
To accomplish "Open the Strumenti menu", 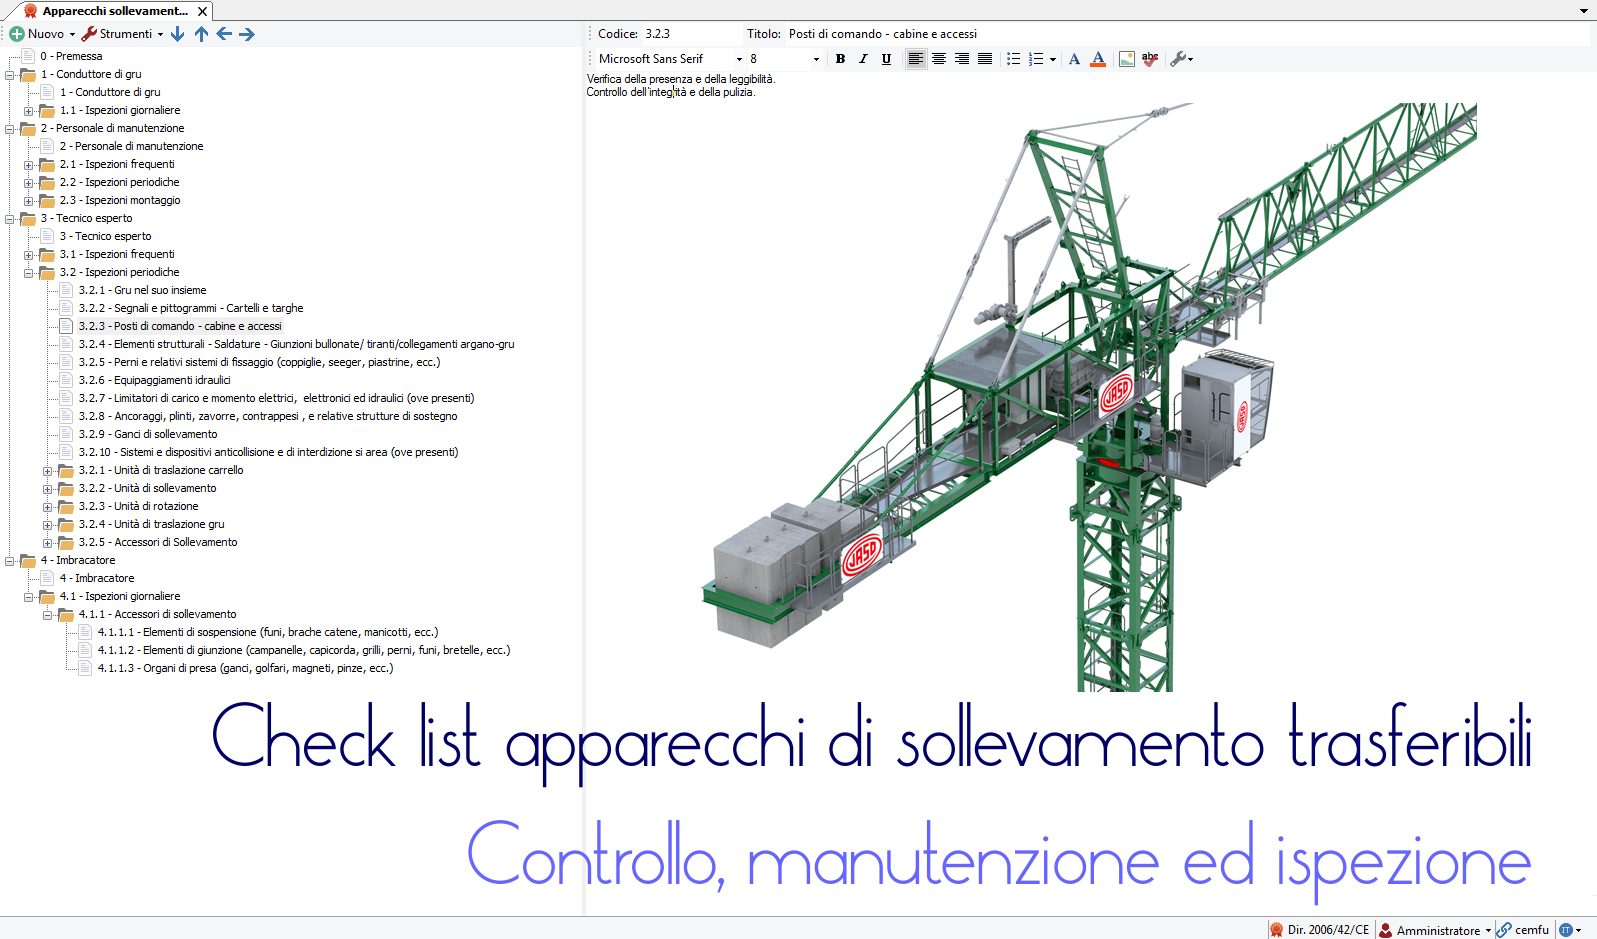I will point(123,34).
